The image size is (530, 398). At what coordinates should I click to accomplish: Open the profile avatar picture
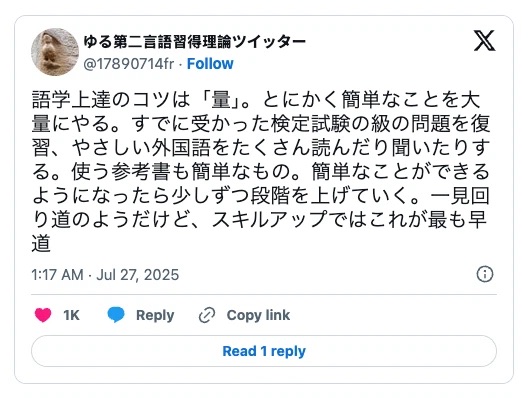(x=55, y=52)
